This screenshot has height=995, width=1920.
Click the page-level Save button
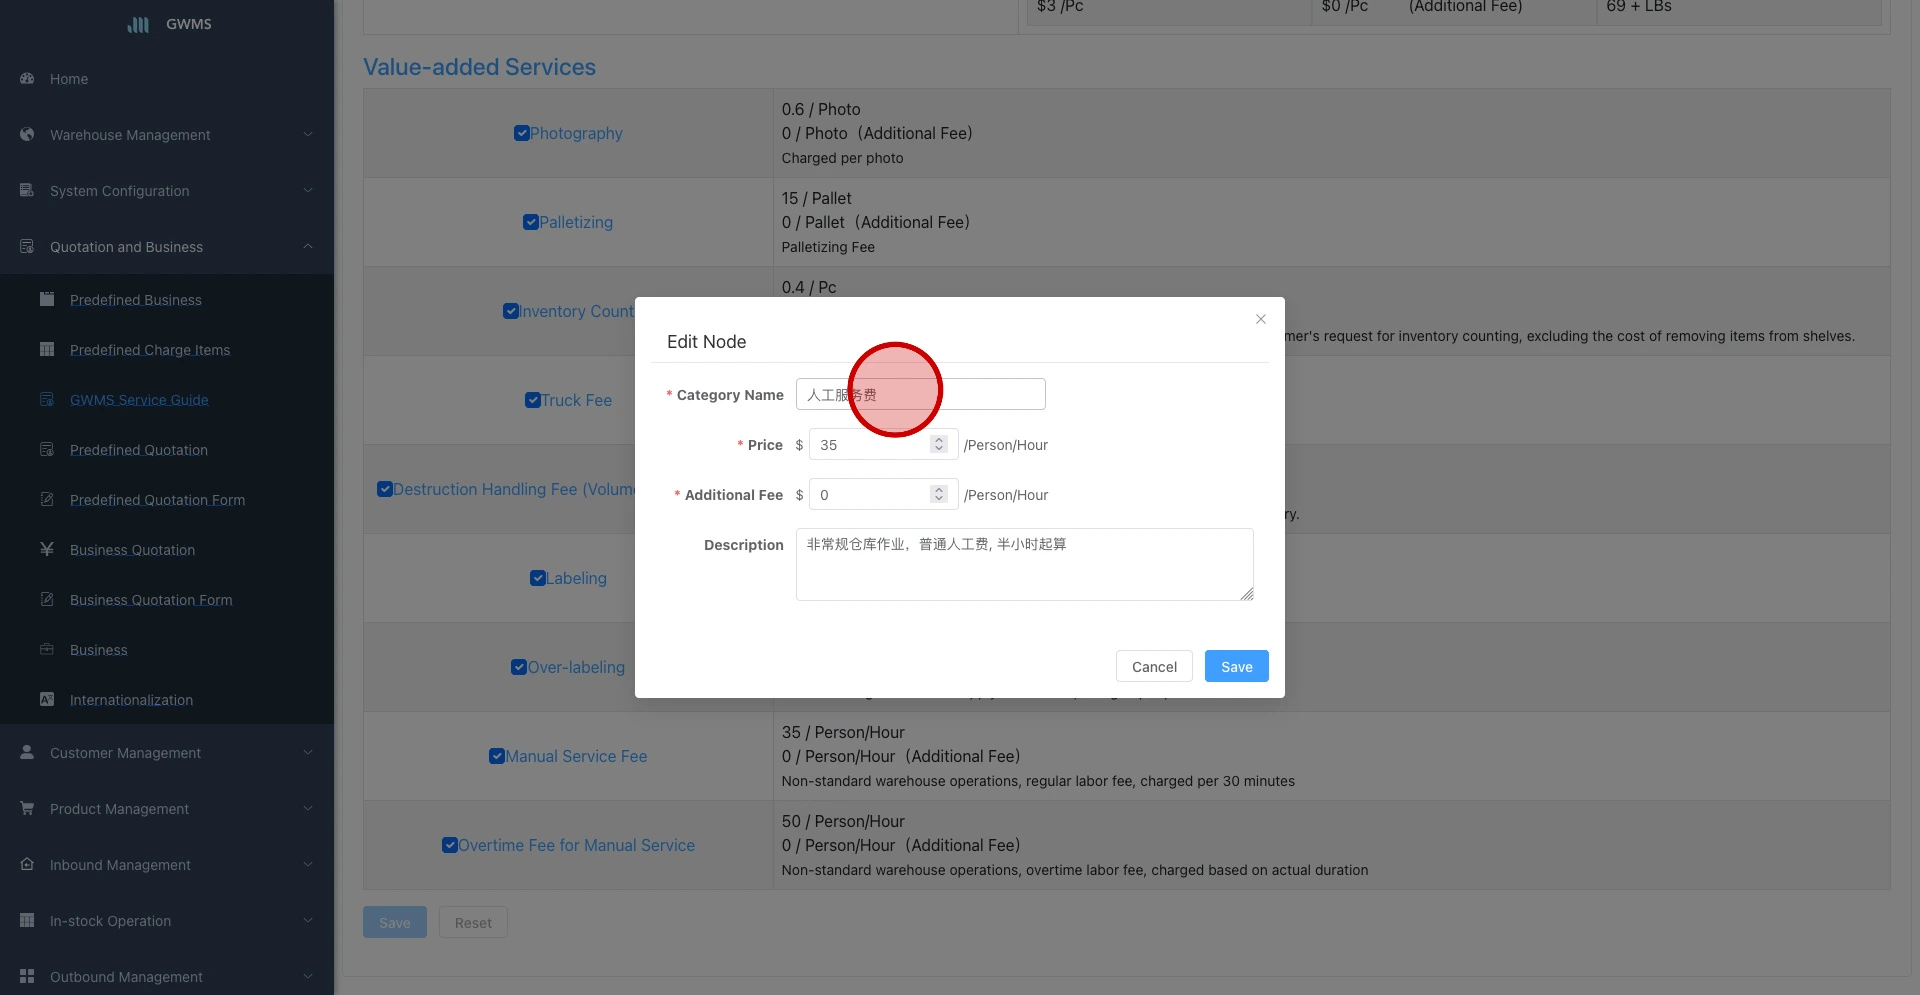(395, 922)
